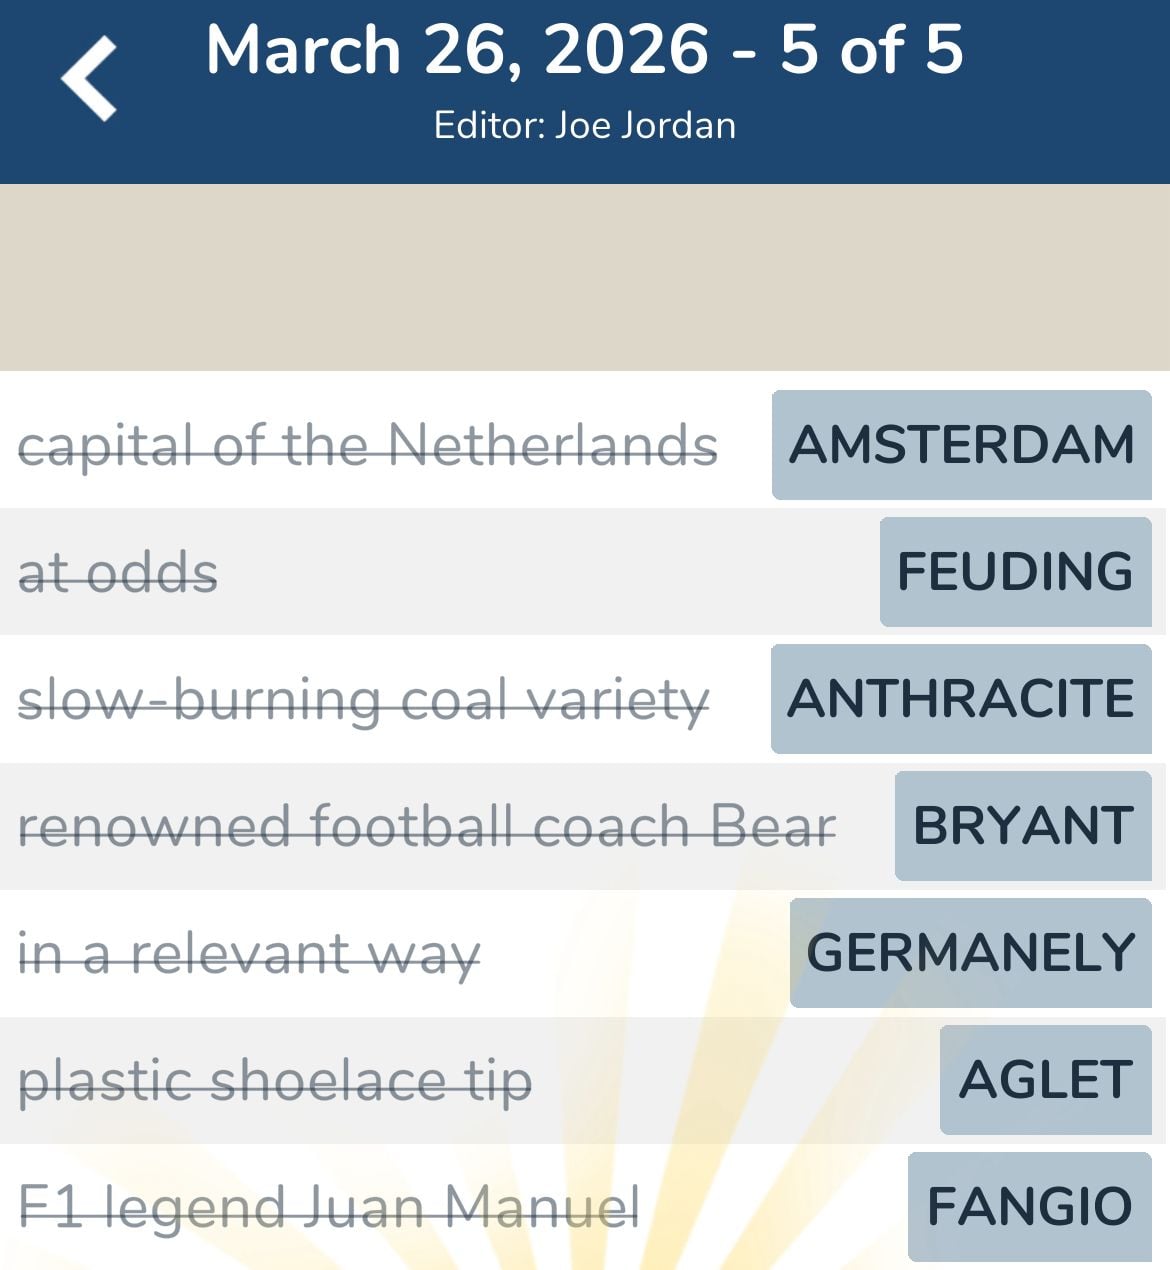
Task: Click the "capital of the Netherlands" clue
Action: (368, 445)
